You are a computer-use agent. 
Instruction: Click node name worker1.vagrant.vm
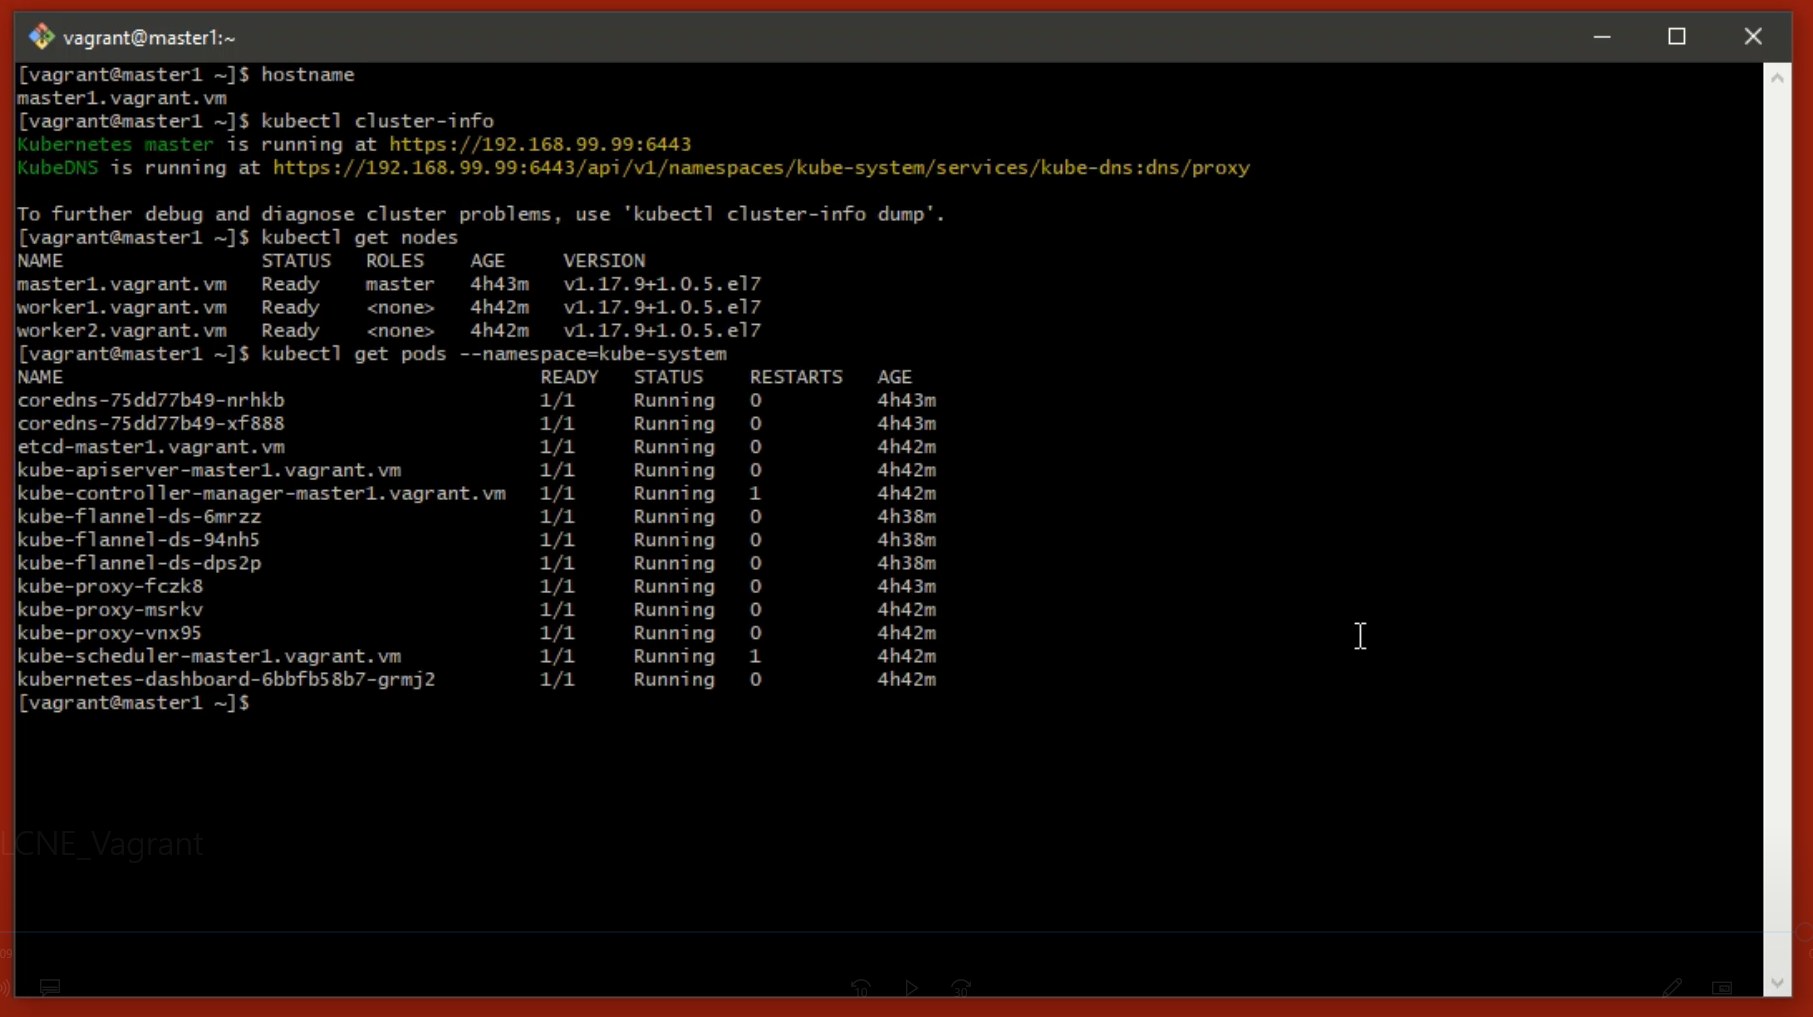tap(122, 308)
